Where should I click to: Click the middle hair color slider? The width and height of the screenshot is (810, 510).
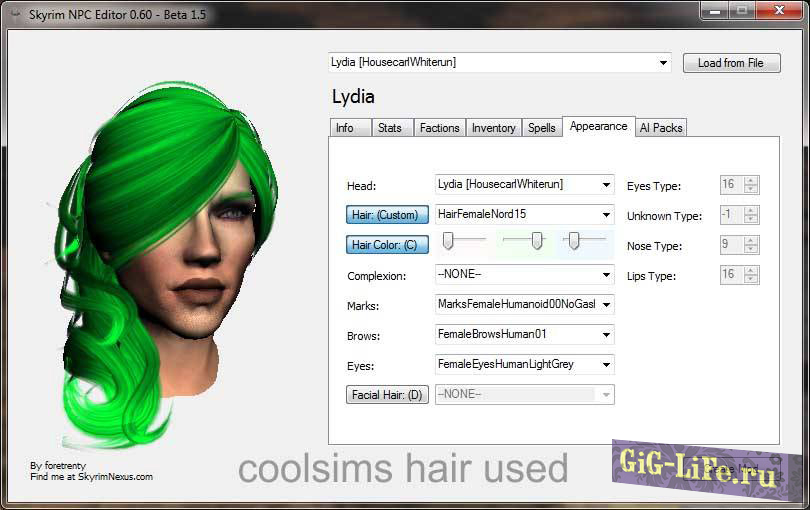(537, 240)
